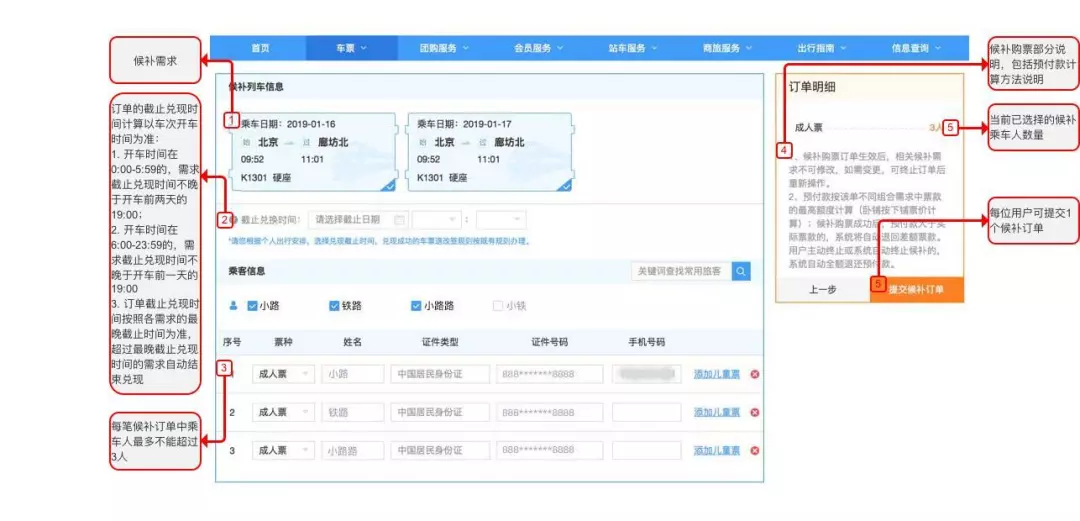Screen dimensions: 1080x521
Task: Click the checkmark corner on 2019-01-17 ticket card
Action: [565, 184]
